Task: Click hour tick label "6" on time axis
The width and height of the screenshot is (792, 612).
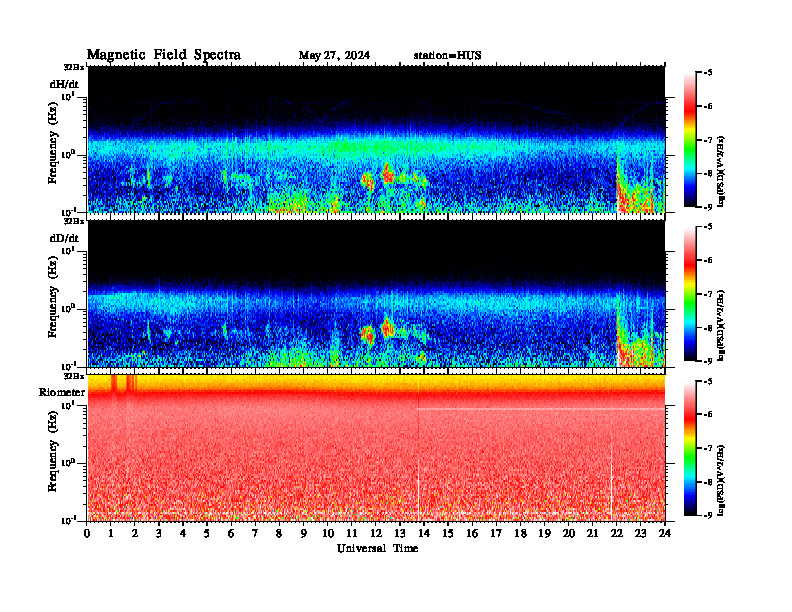Action: (231, 533)
